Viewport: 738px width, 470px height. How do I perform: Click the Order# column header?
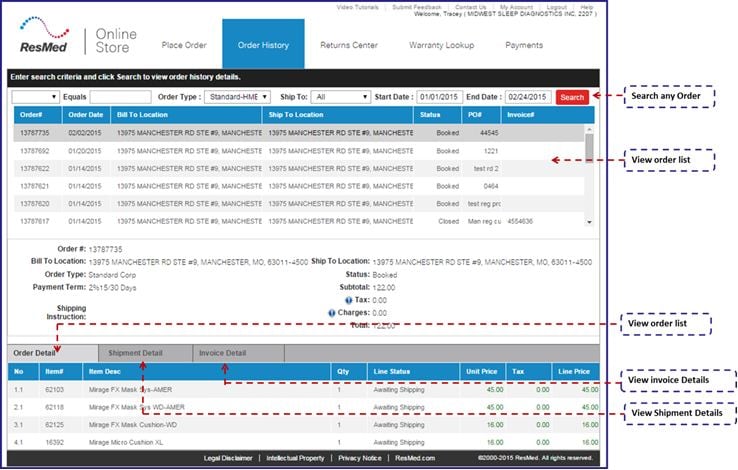pos(38,115)
